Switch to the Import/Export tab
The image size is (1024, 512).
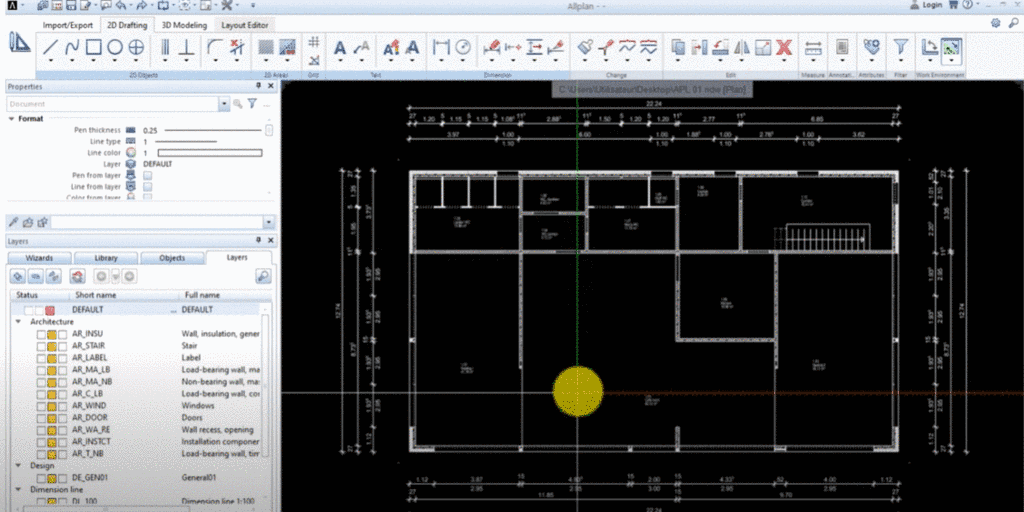68,25
